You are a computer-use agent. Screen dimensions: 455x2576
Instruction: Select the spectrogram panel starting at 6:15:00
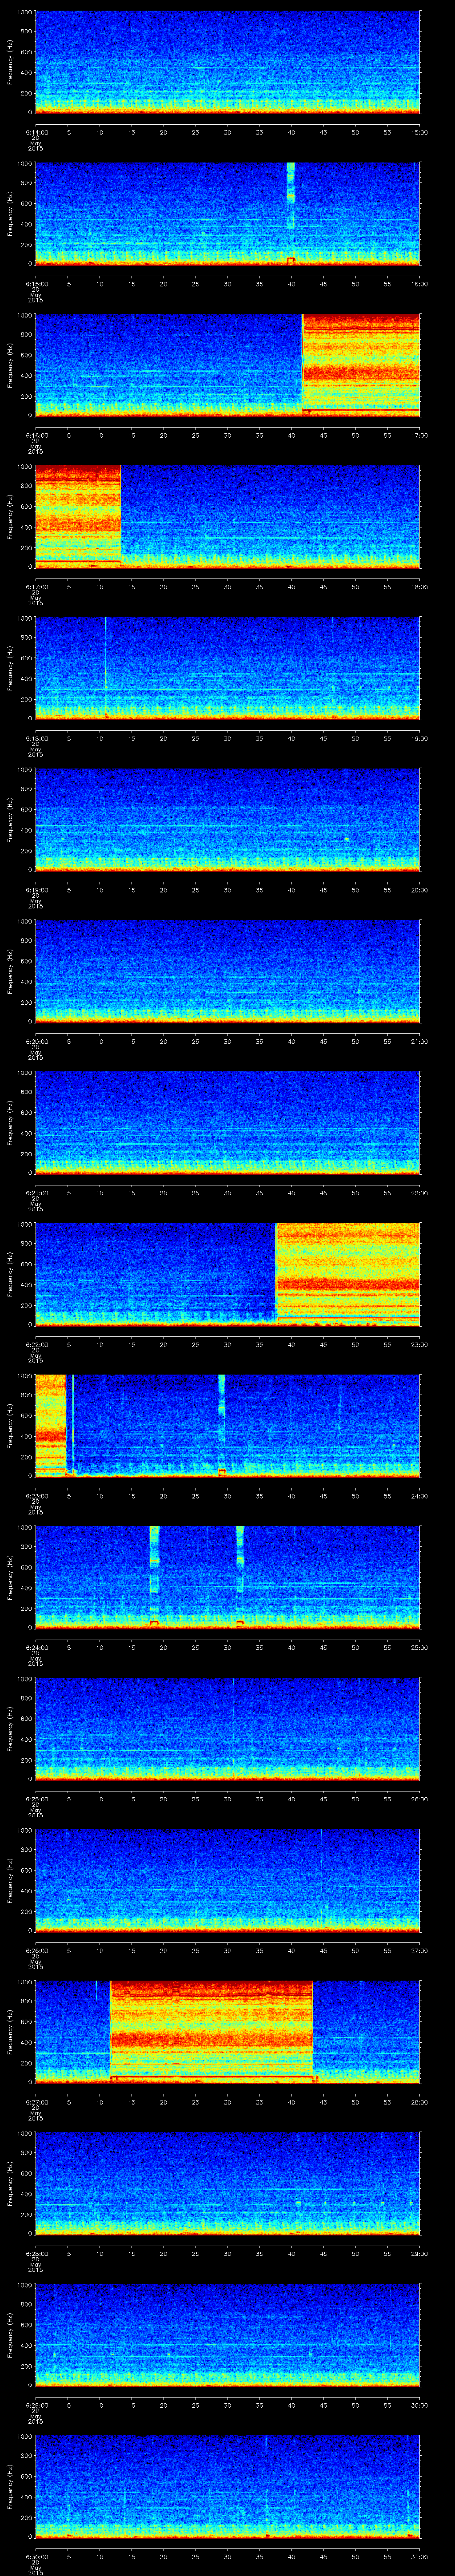coord(228,213)
